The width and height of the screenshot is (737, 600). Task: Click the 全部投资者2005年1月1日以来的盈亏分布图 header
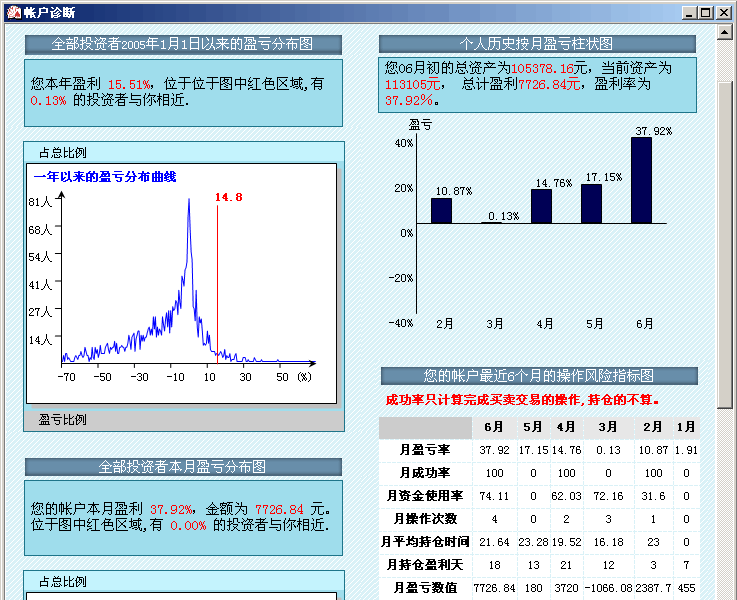tap(183, 44)
